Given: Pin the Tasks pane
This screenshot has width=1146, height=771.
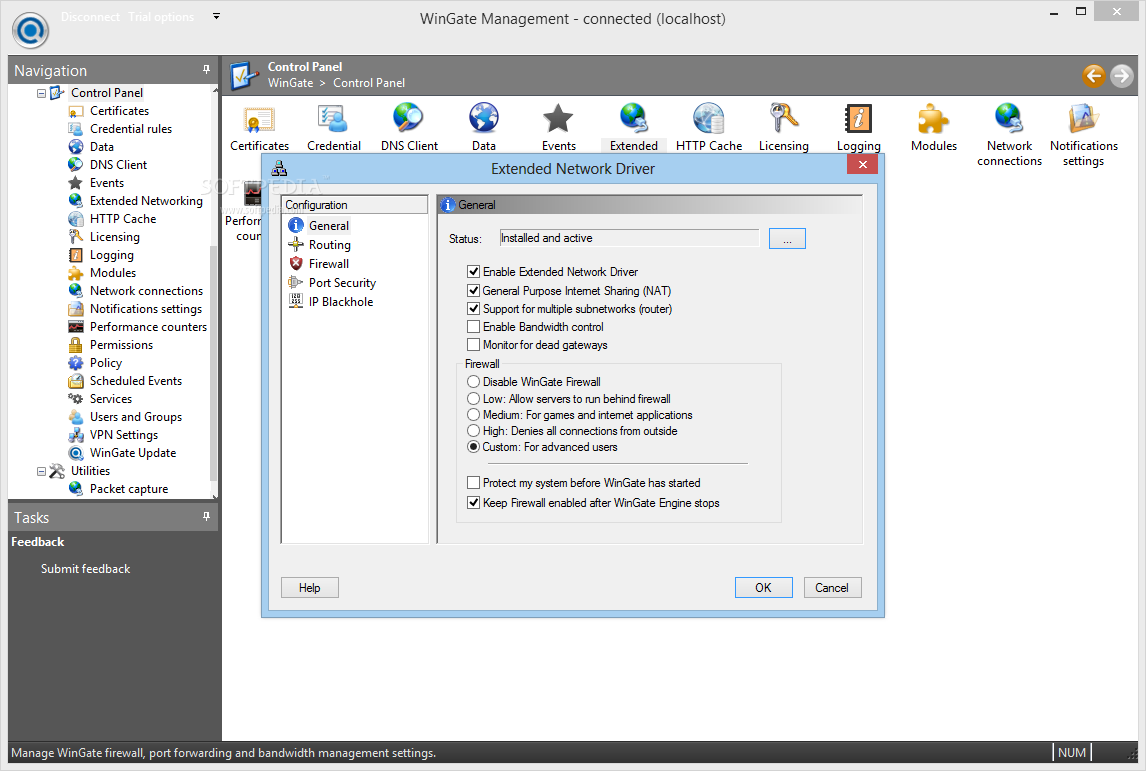Looking at the screenshot, I should point(206,517).
